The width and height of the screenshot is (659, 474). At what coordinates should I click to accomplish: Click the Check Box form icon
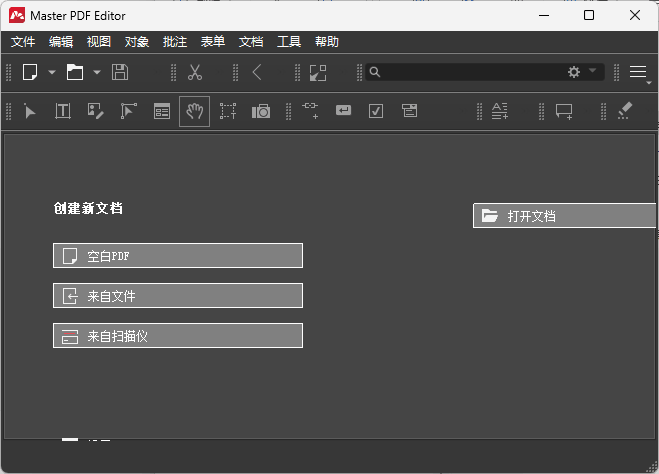[x=376, y=111]
